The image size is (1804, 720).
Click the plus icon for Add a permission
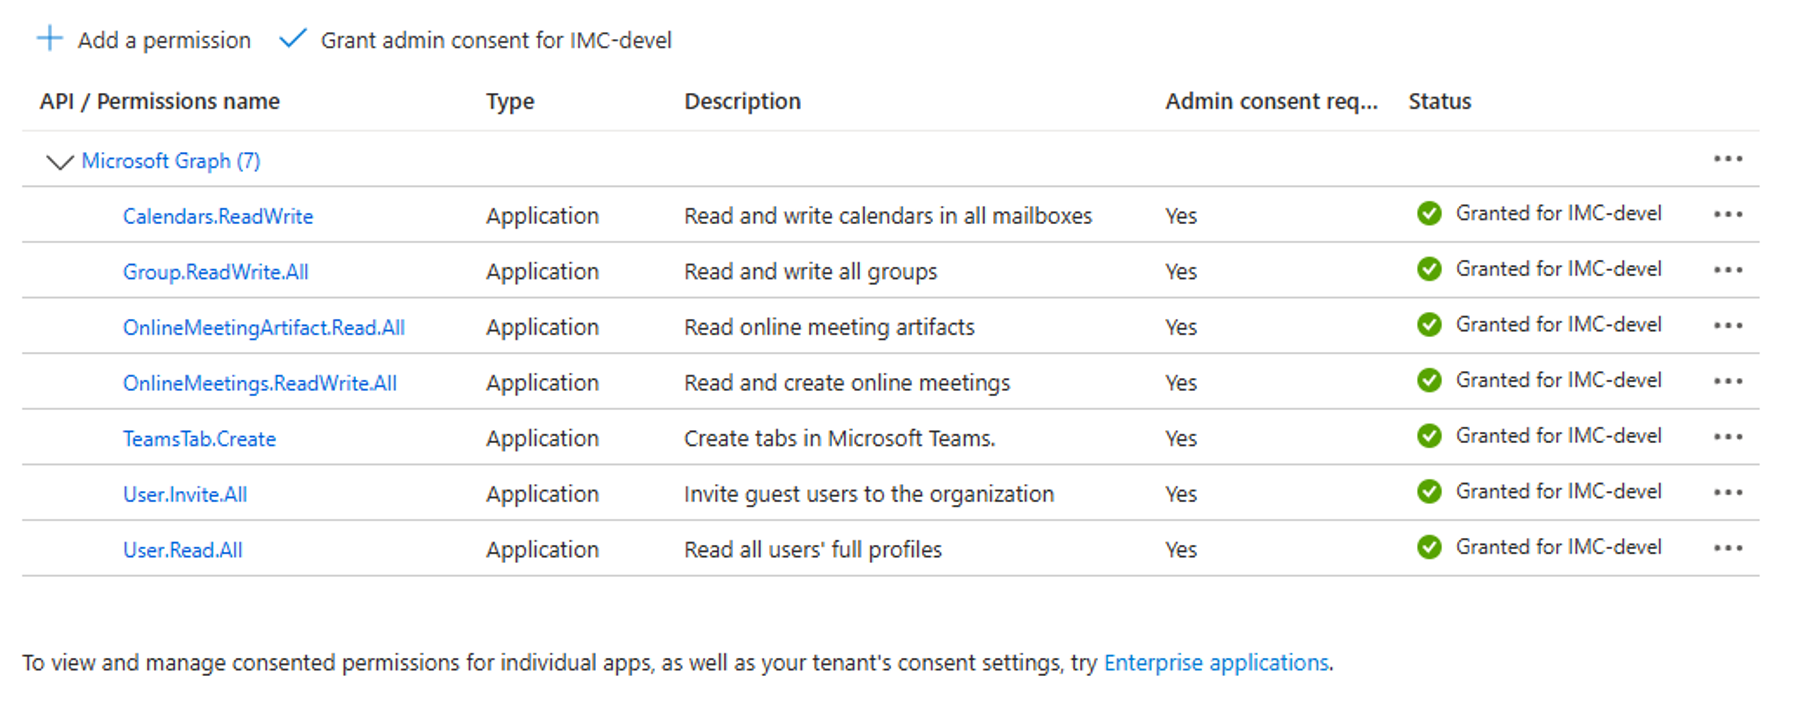tap(49, 39)
